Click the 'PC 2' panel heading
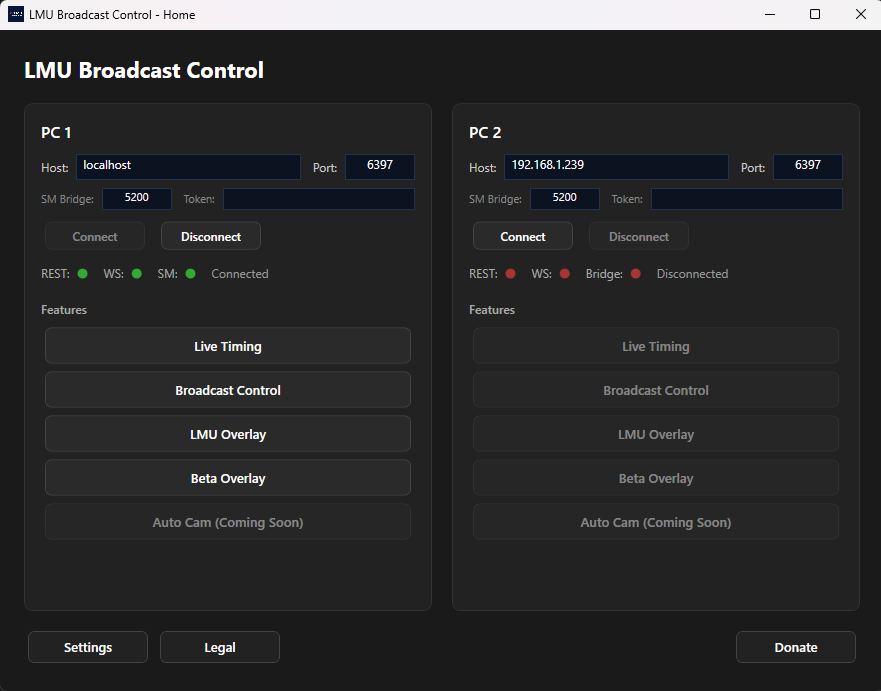881x691 pixels. click(x=485, y=133)
